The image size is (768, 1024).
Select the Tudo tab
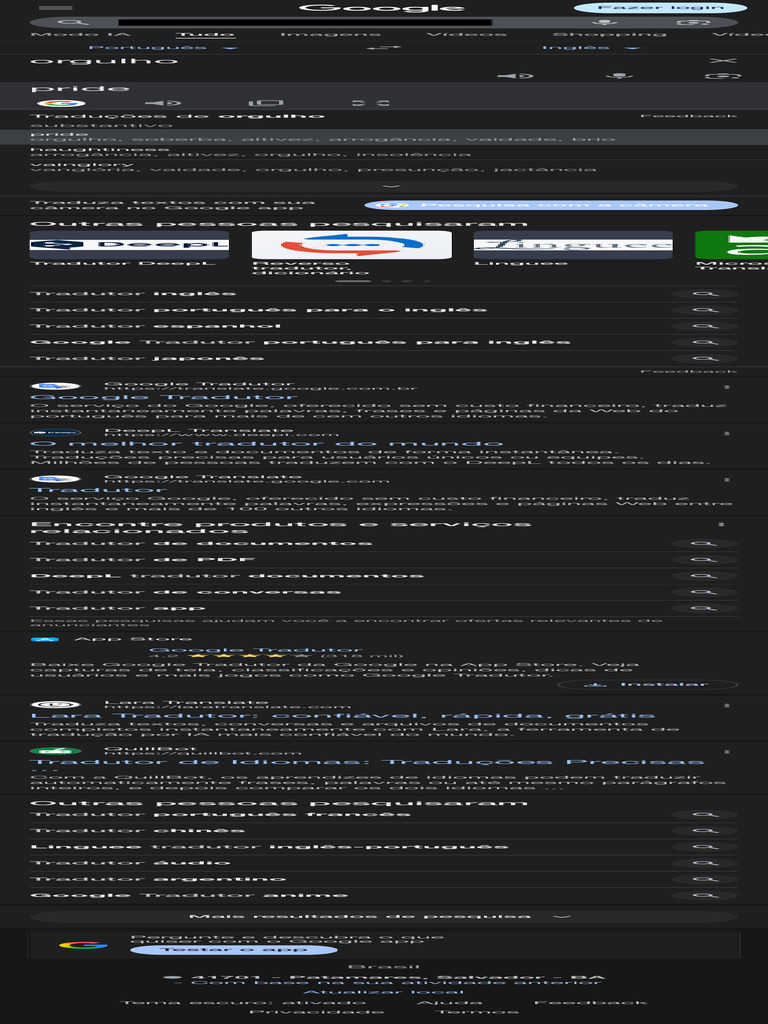click(x=205, y=34)
